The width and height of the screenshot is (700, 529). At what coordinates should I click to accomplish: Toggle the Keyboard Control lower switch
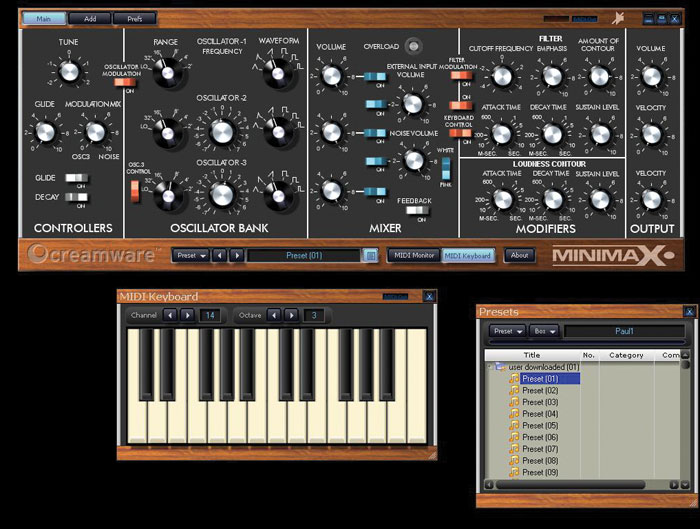[x=460, y=133]
